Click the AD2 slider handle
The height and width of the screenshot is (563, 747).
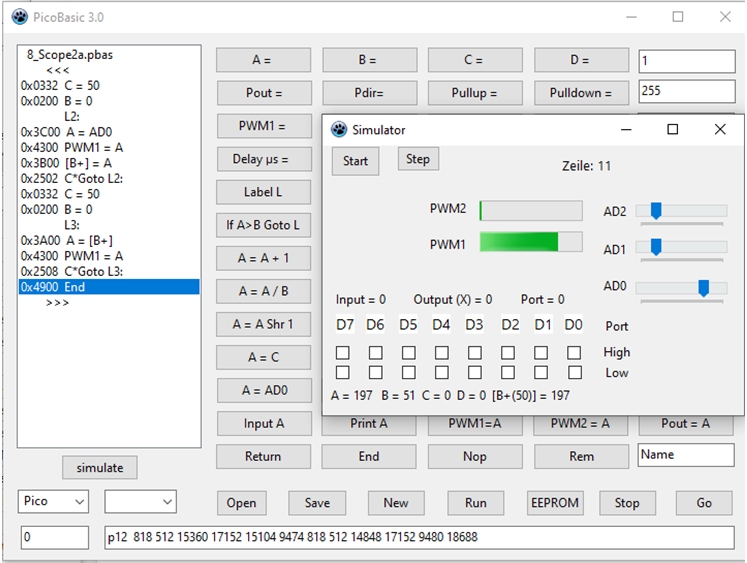point(655,210)
